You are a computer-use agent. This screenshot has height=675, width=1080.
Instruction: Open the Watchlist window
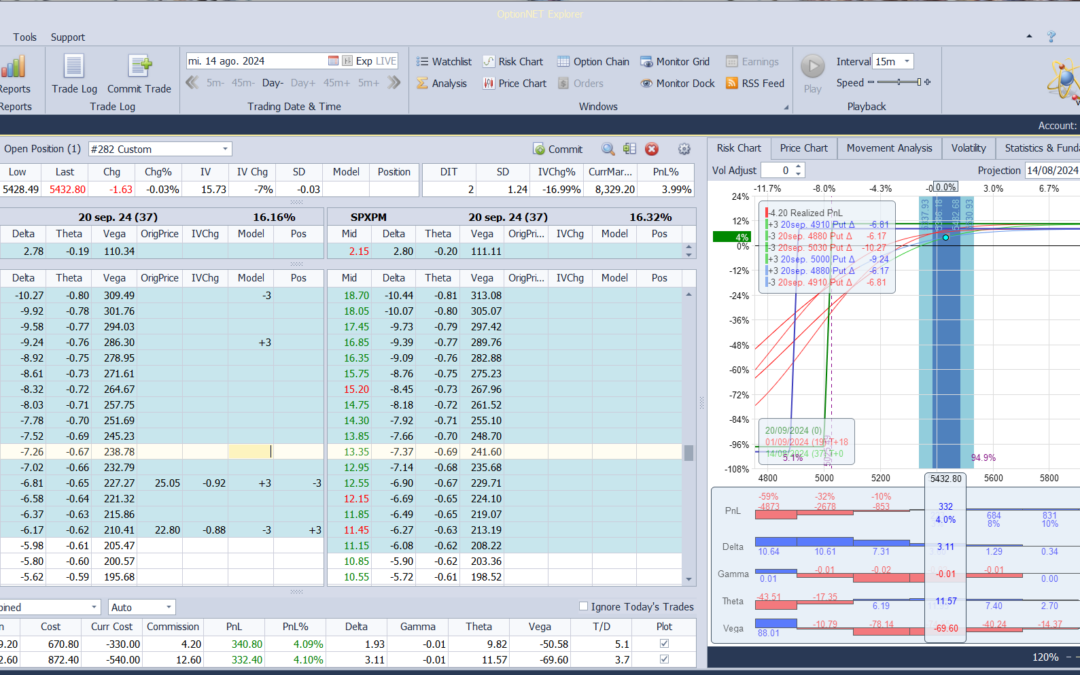coord(443,62)
